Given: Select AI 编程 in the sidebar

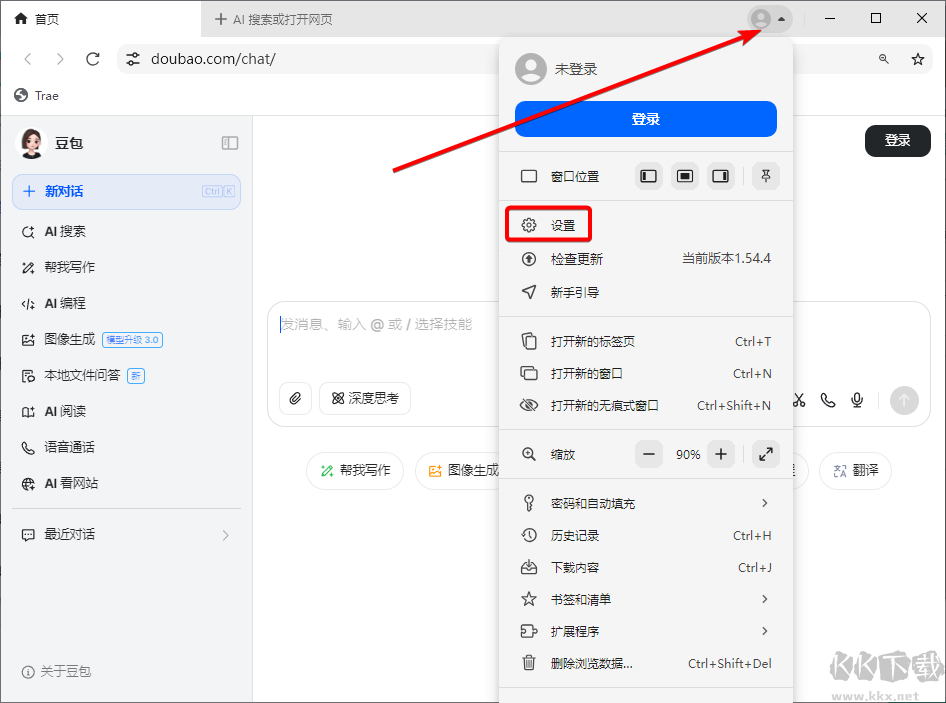Looking at the screenshot, I should tap(67, 303).
